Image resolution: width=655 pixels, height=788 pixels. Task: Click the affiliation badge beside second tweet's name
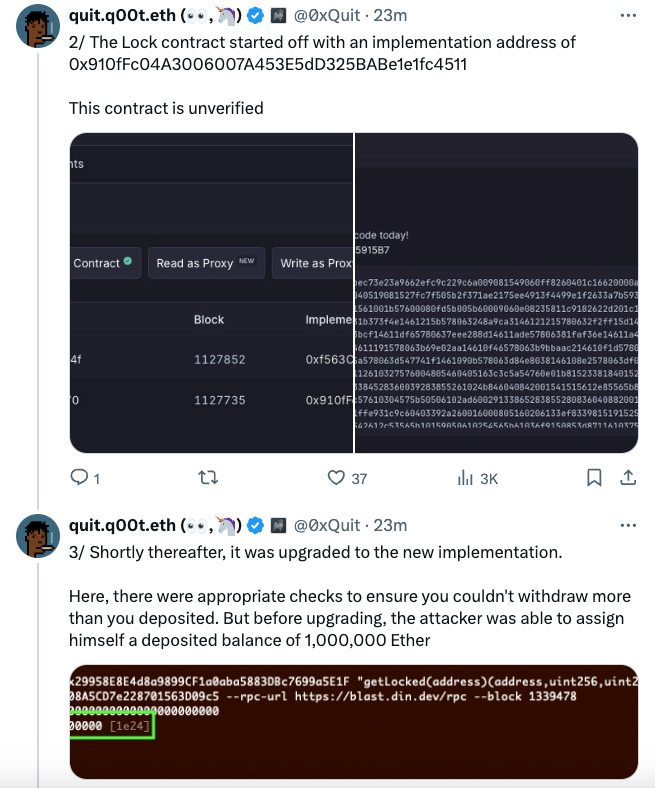coord(278,526)
